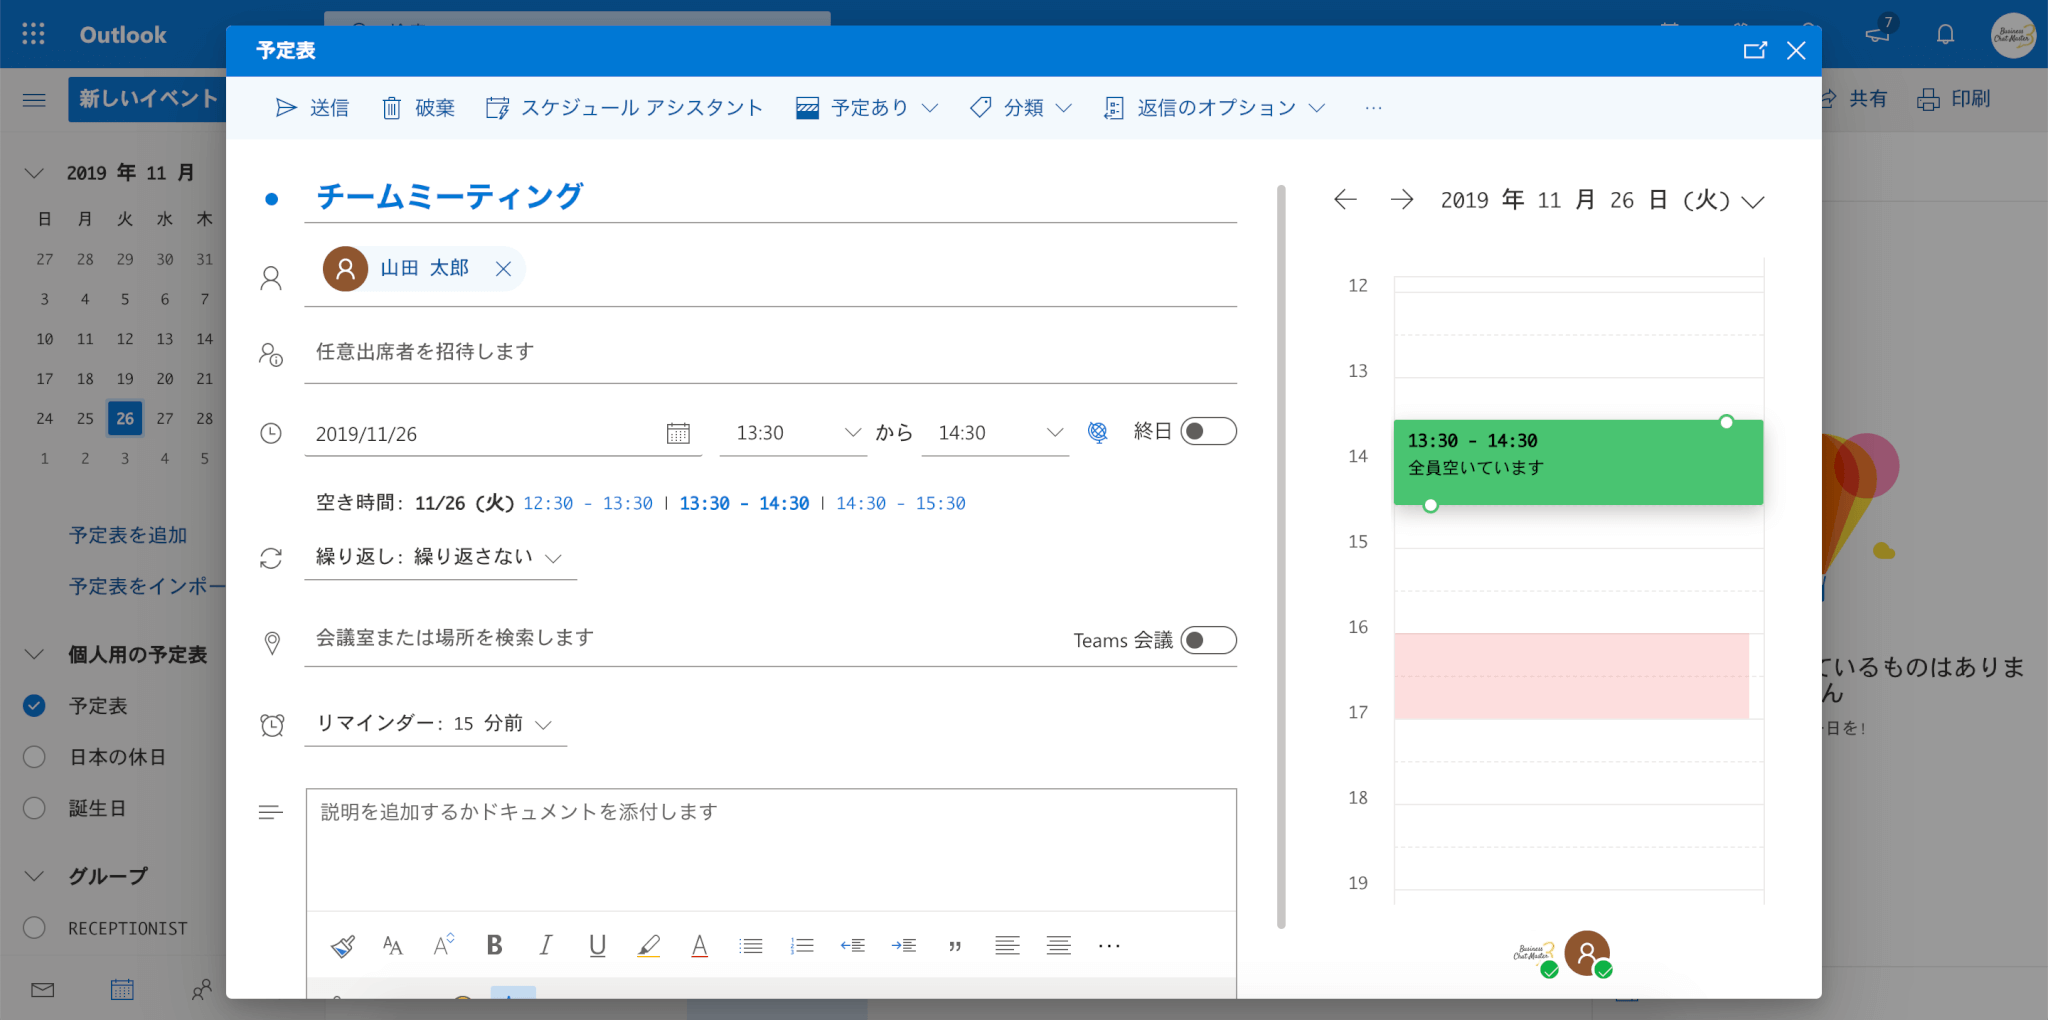
Task: Open the reminder (リマインダー) 15 分前 dropdown
Action: [543, 725]
